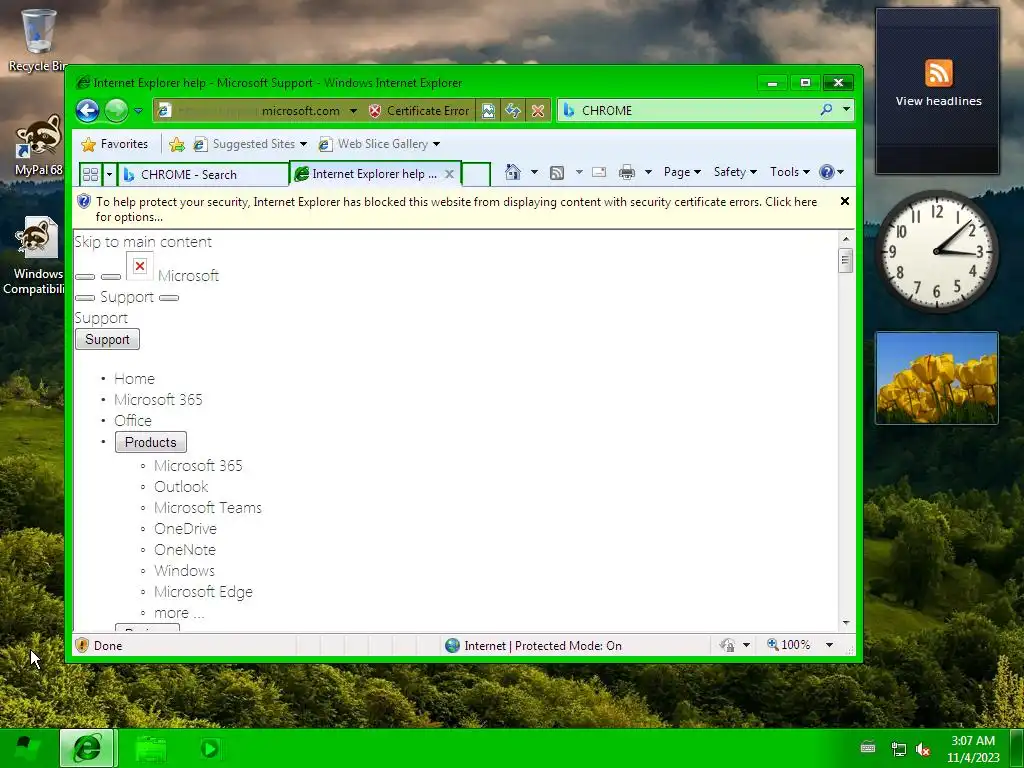The height and width of the screenshot is (768, 1024).
Task: Click the tulips slideshow gadget picture
Action: (x=936, y=378)
